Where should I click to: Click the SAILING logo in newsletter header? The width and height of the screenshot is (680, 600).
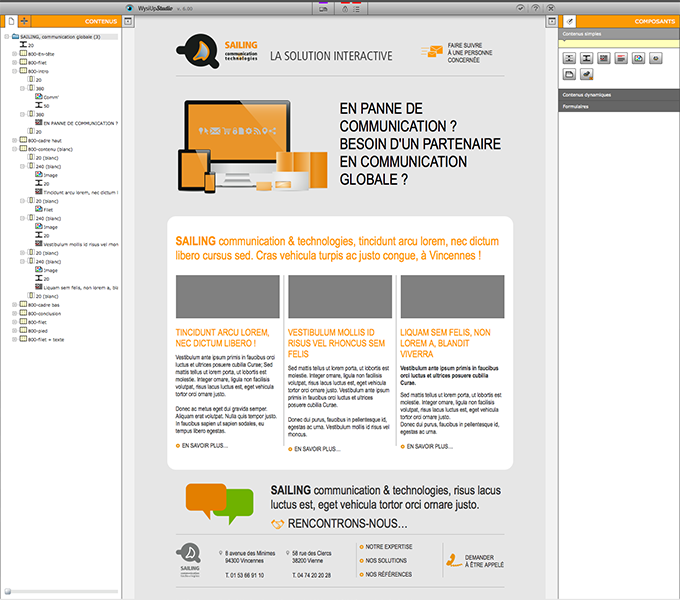(x=217, y=51)
